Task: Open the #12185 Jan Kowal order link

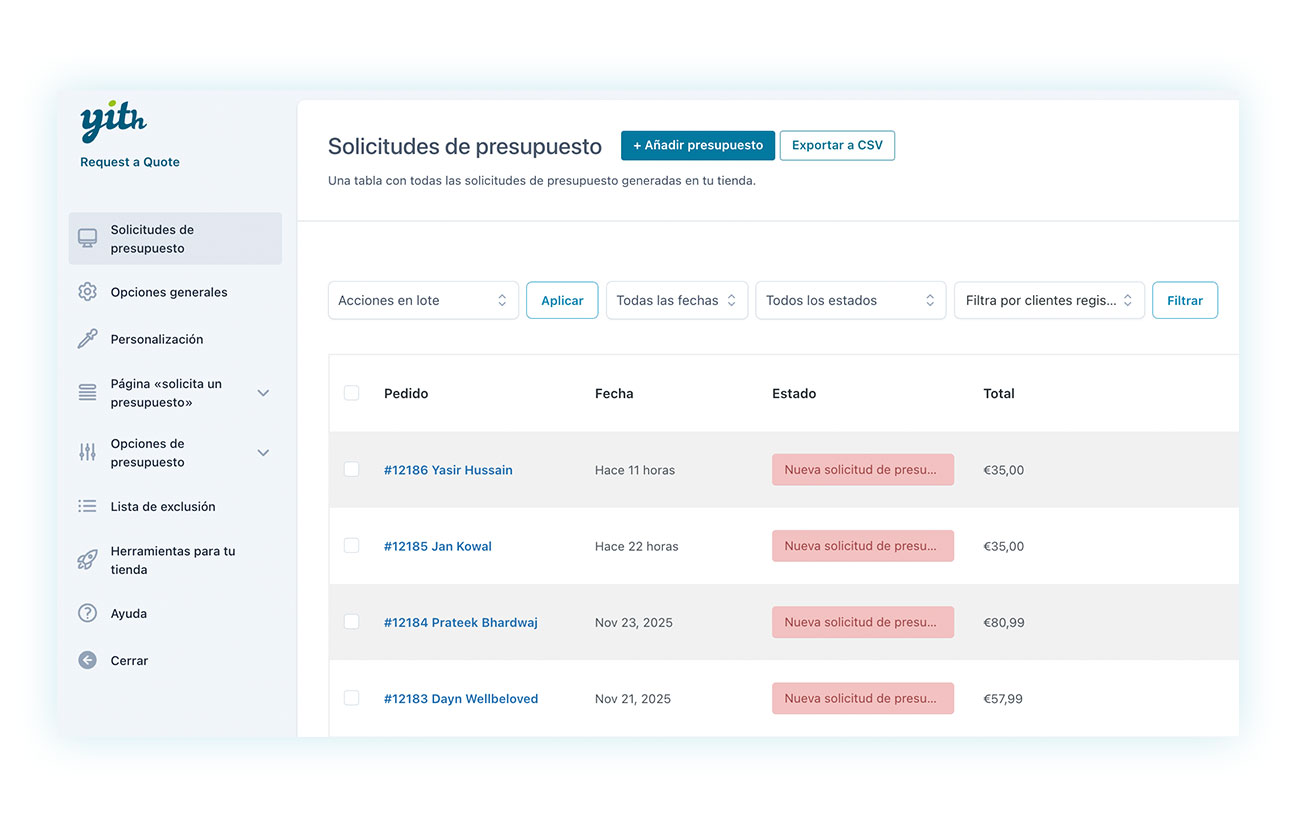Action: [438, 547]
